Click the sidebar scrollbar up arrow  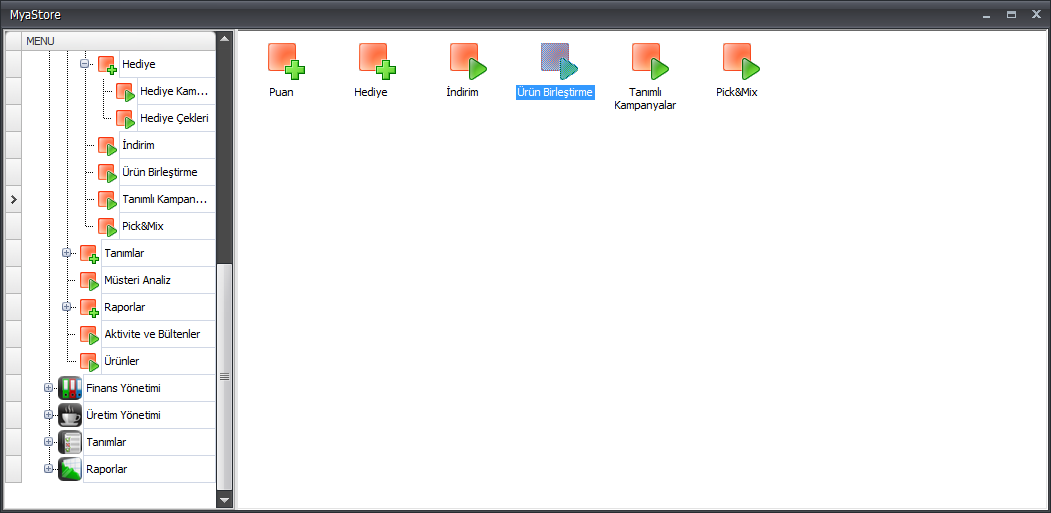point(224,39)
